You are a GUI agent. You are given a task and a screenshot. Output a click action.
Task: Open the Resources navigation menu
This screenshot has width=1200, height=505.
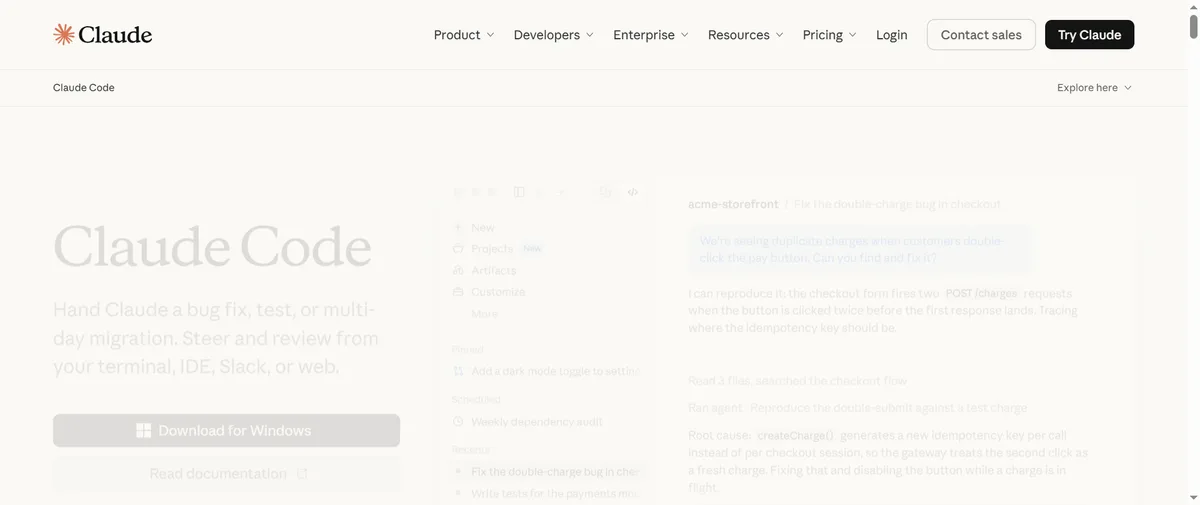[746, 35]
